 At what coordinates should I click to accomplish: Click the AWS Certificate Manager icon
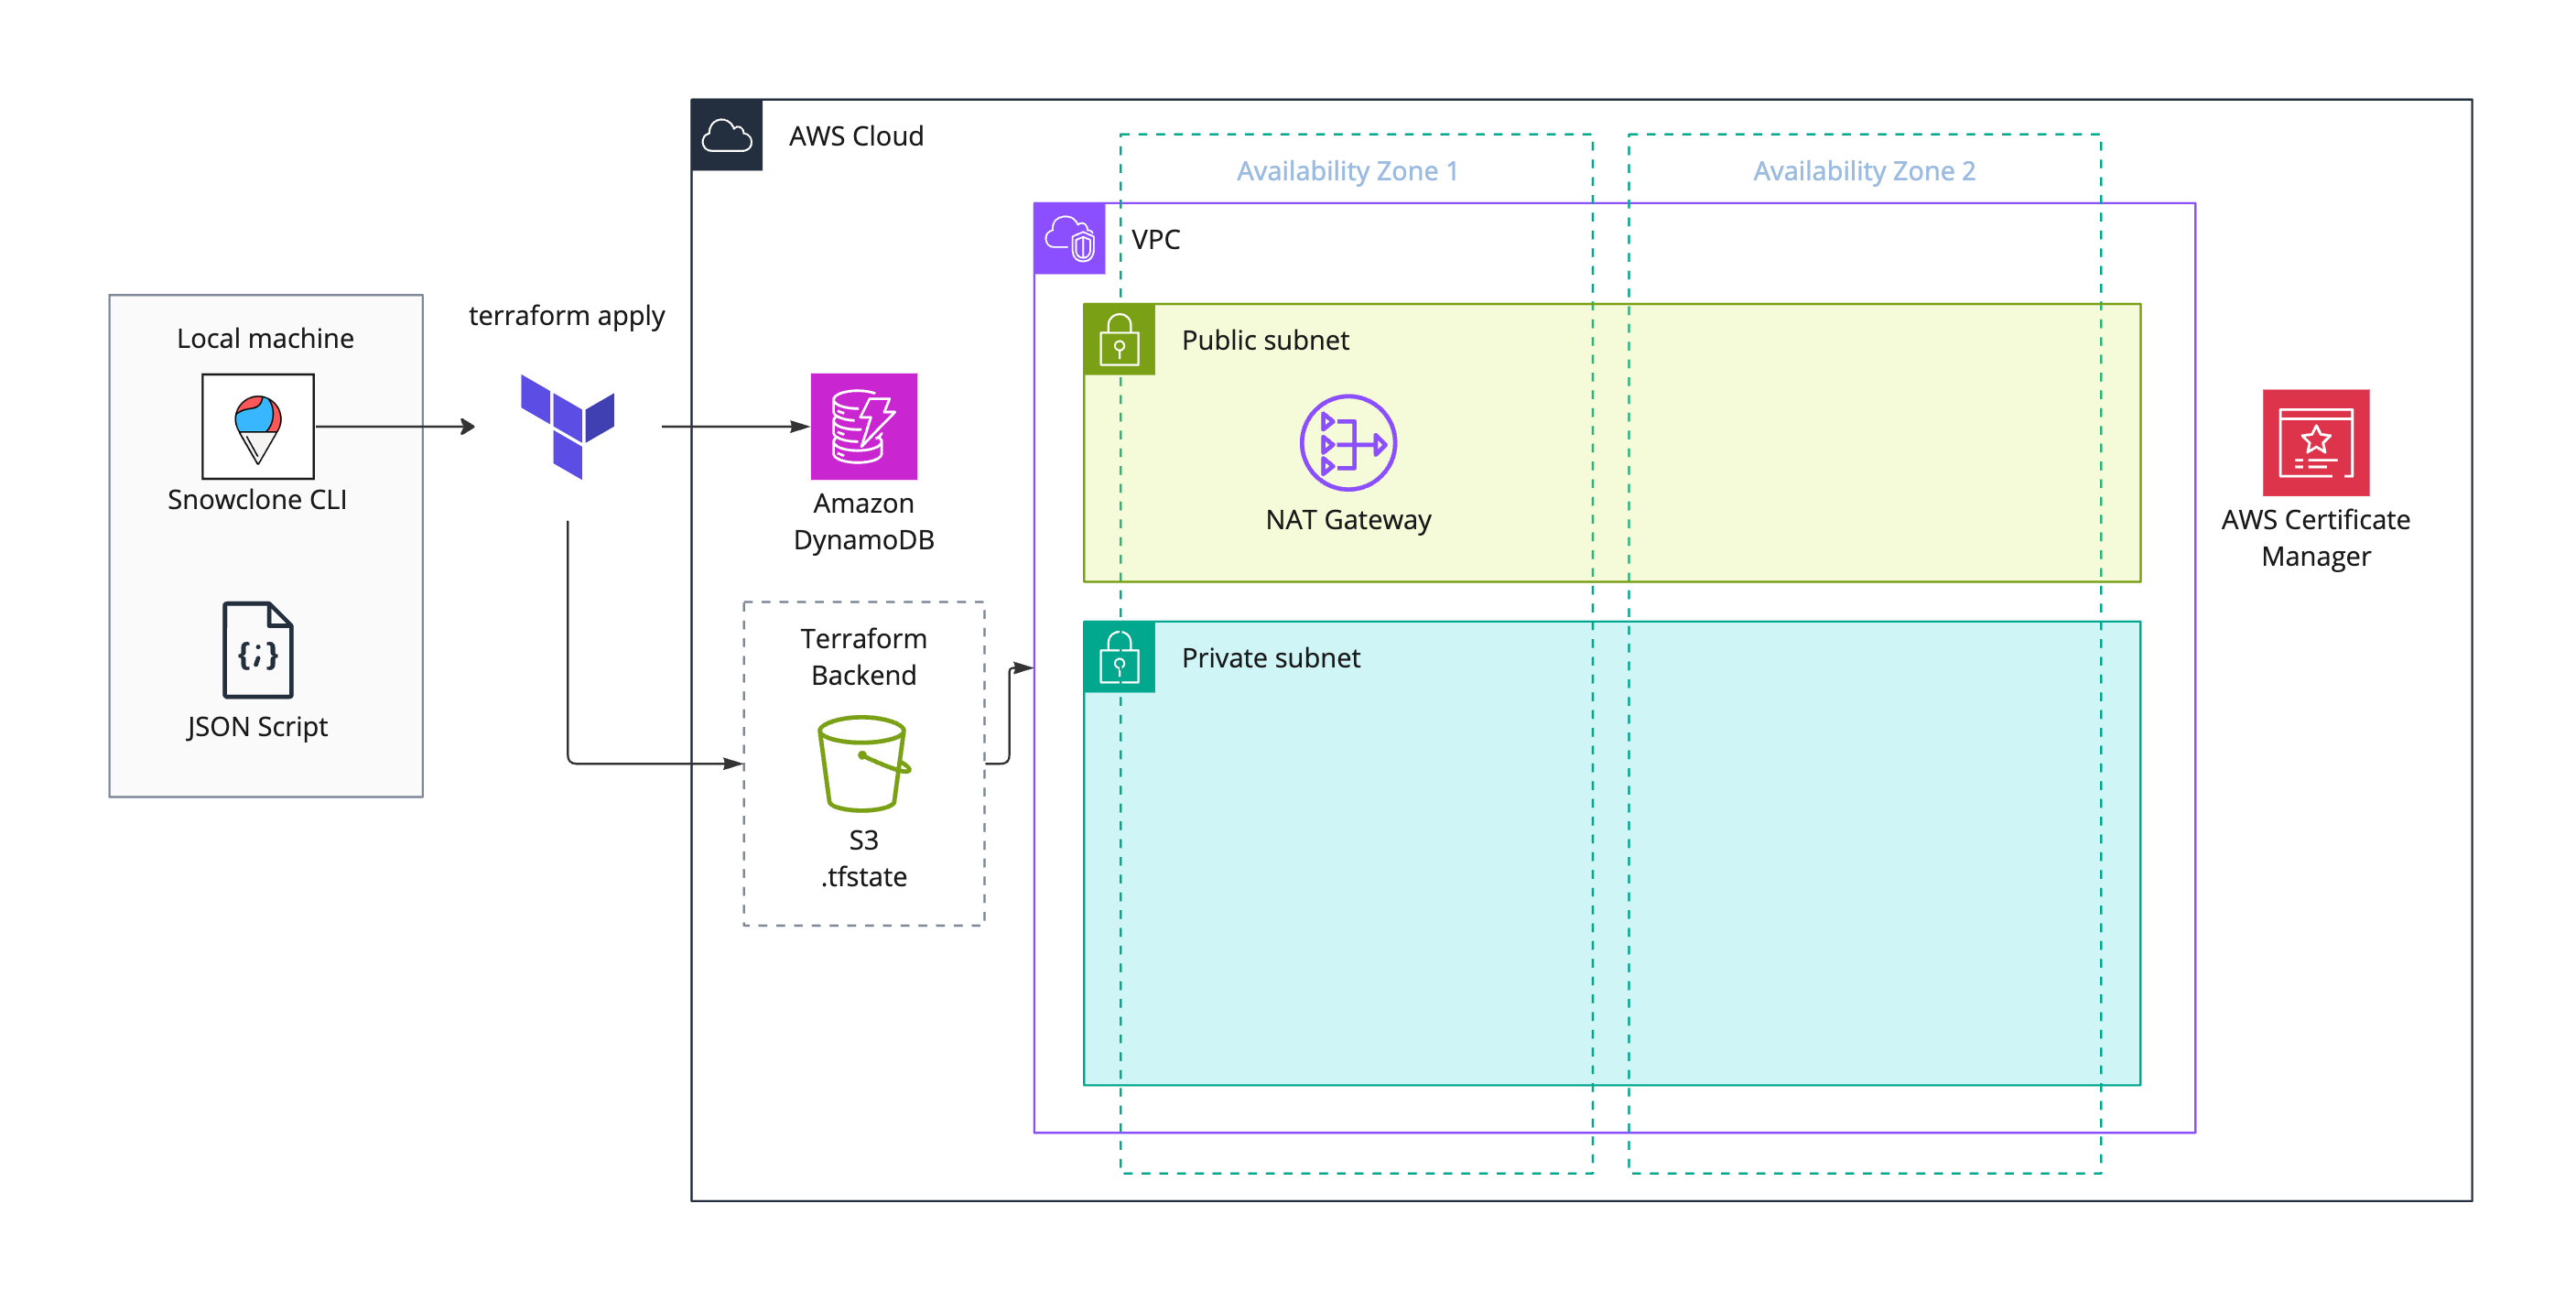pyautogui.click(x=2316, y=443)
